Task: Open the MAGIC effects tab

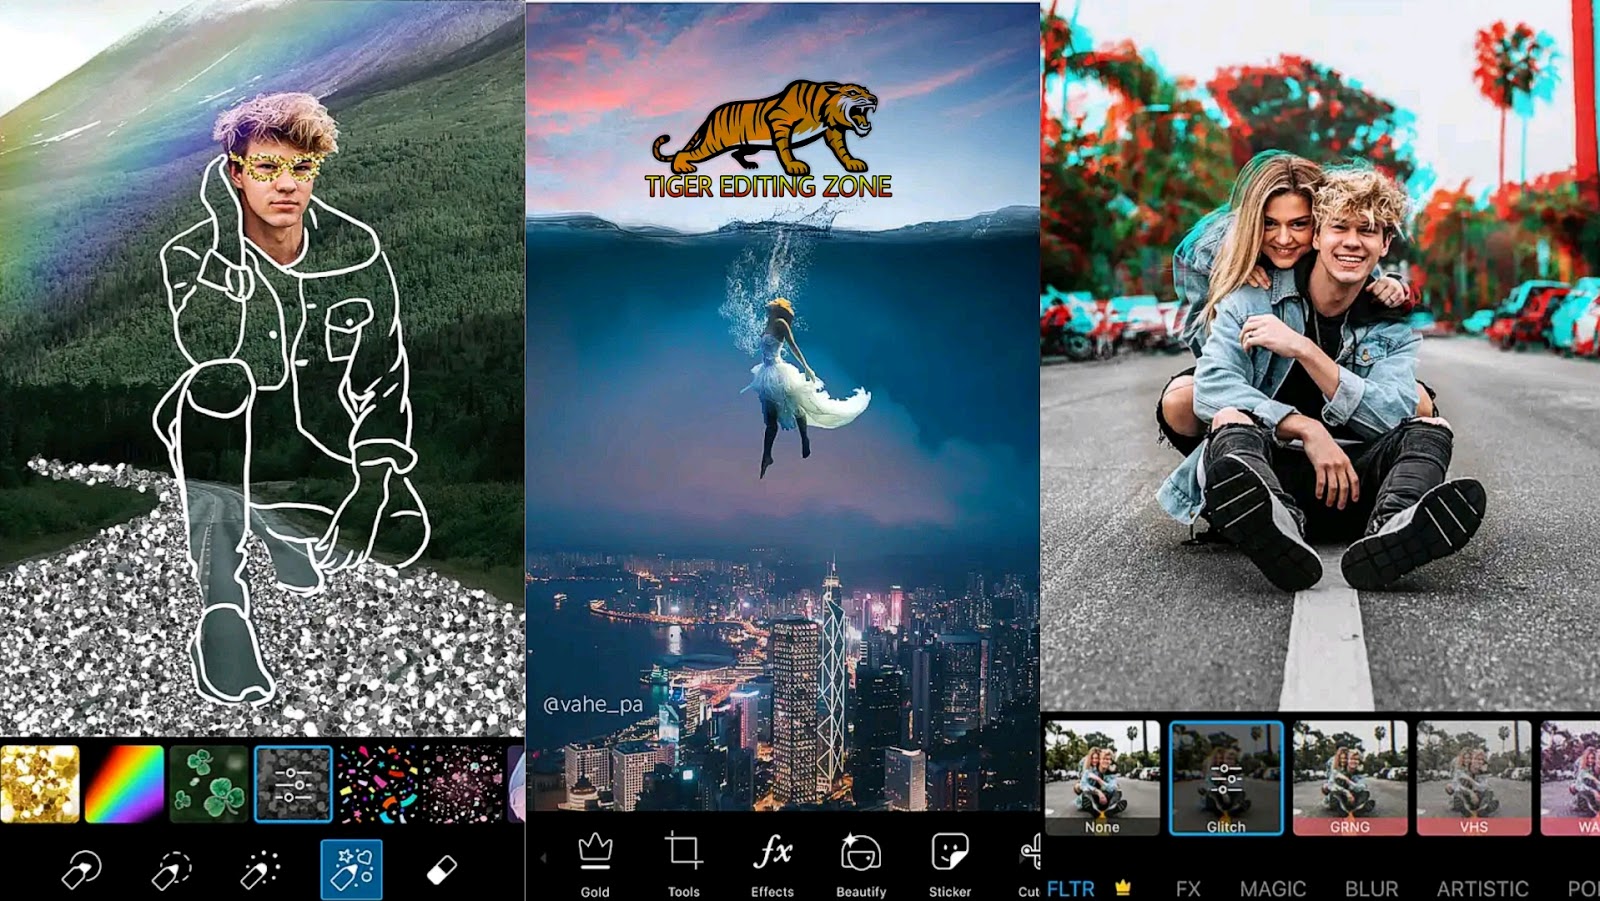Action: (1273, 888)
